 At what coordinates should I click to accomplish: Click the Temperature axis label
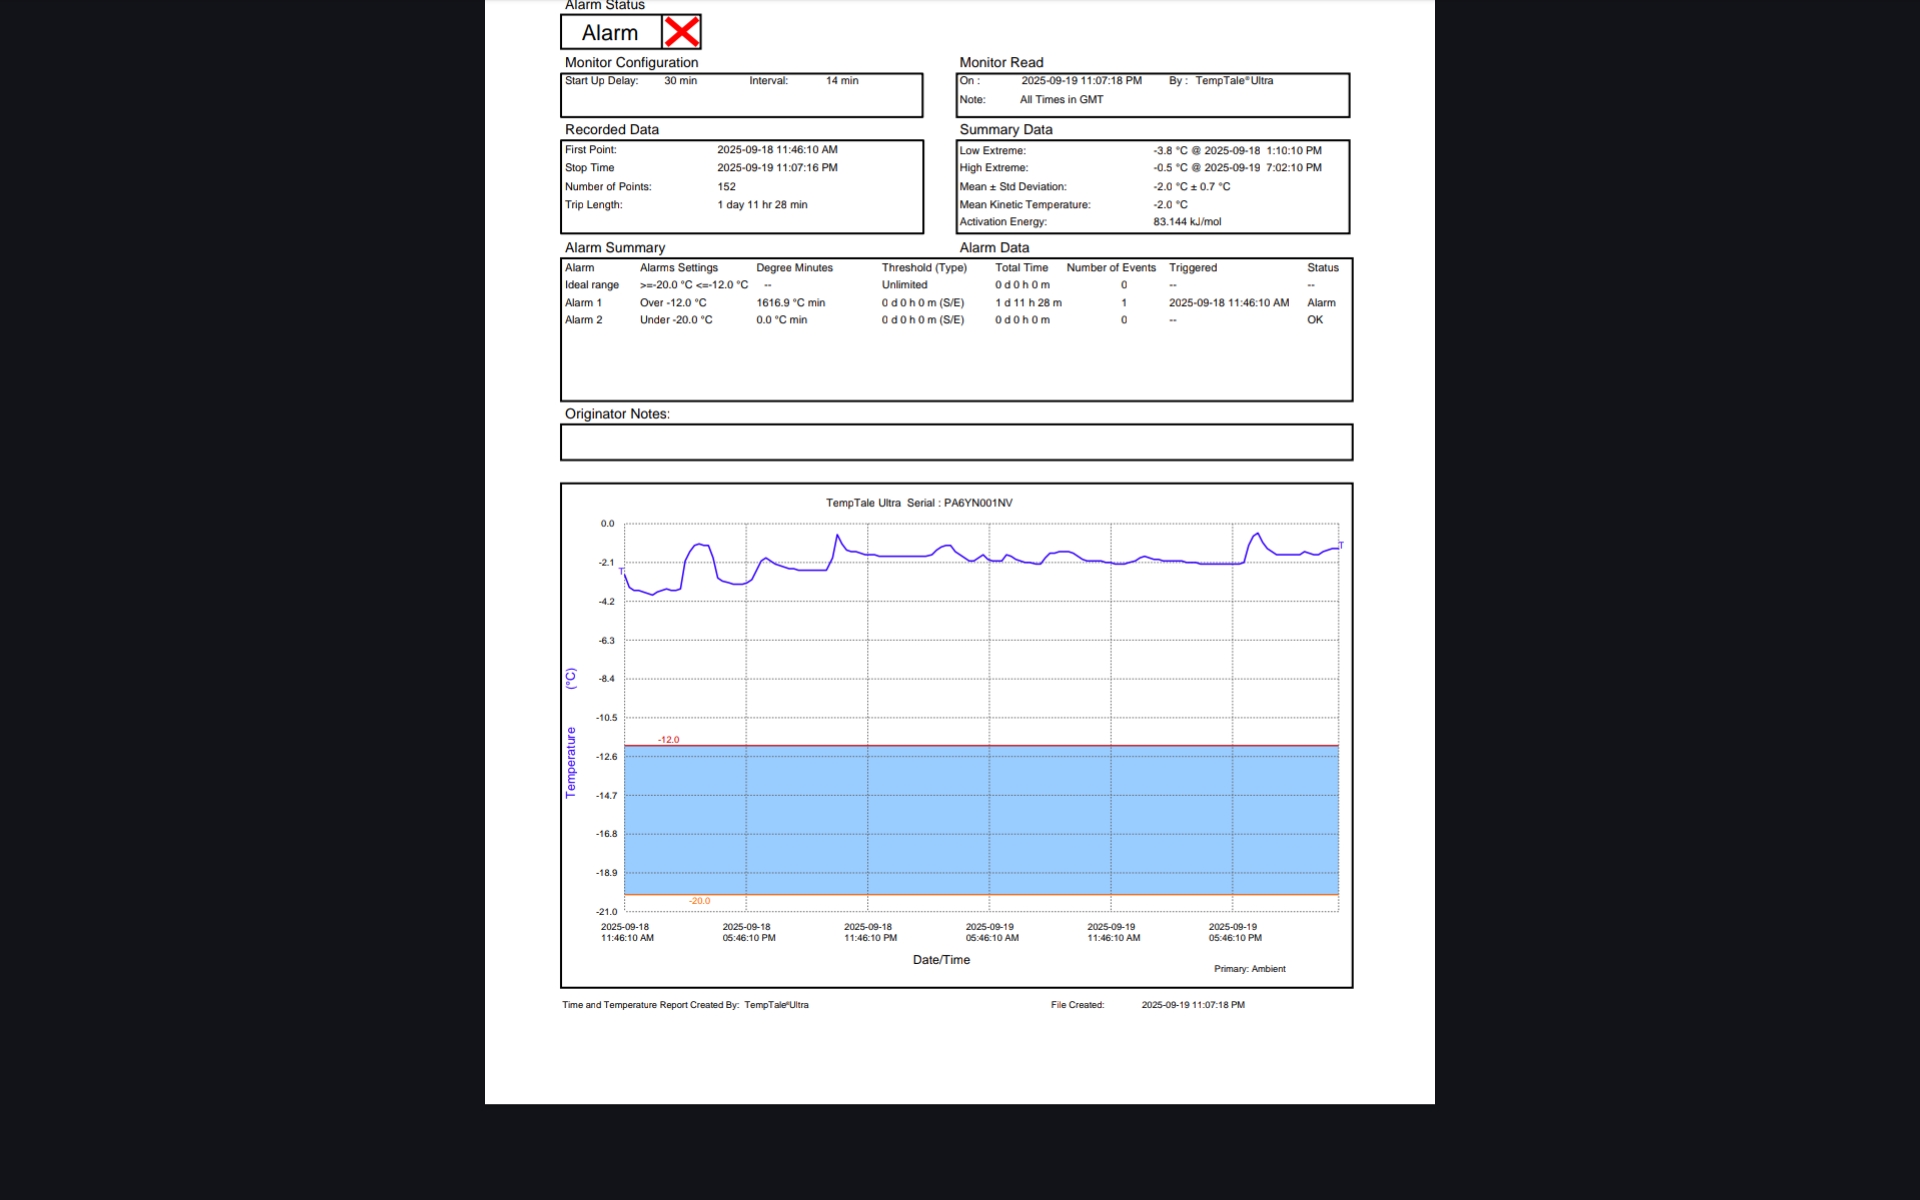571,761
